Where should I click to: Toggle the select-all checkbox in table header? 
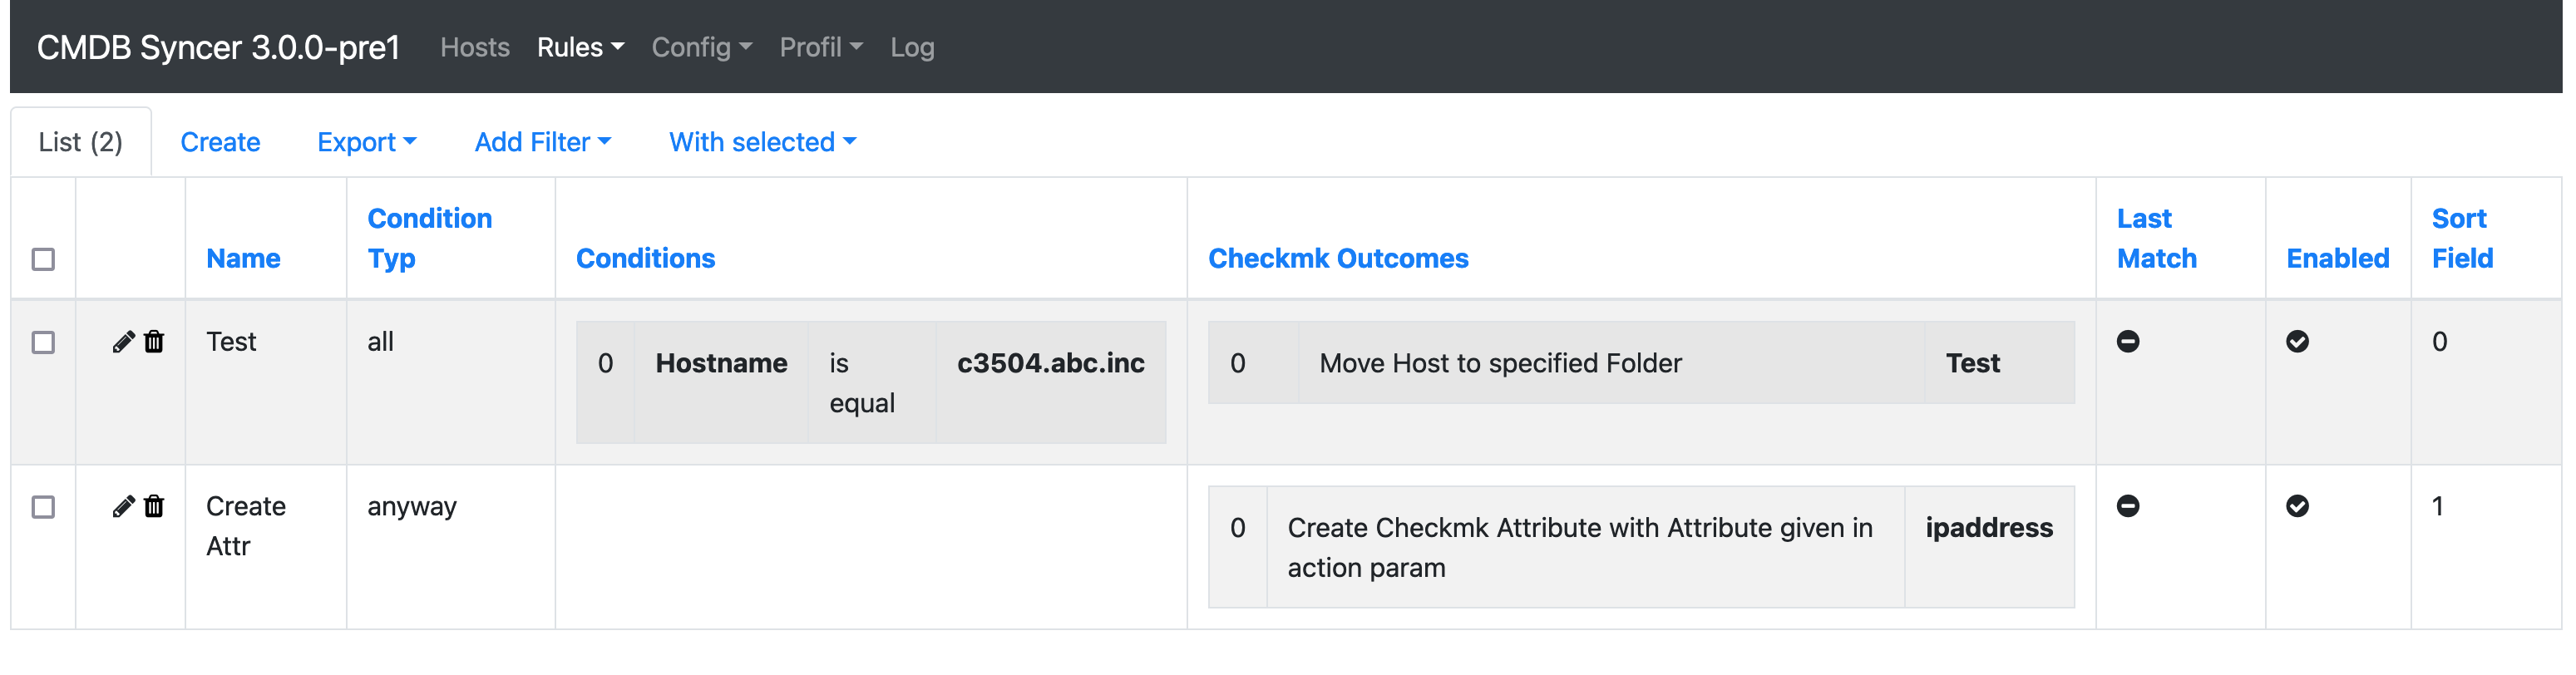43,260
